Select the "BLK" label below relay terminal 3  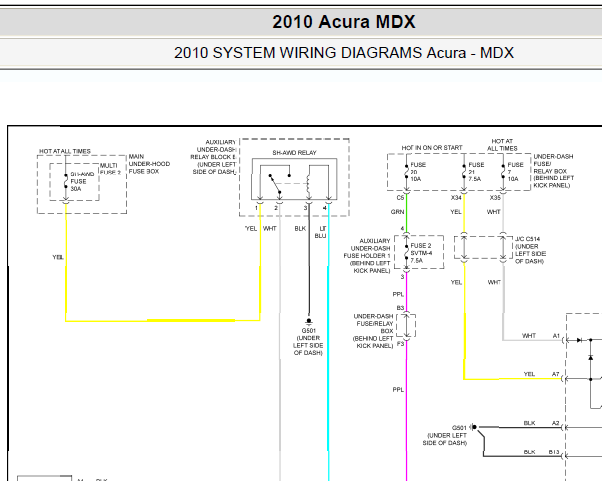click(300, 228)
